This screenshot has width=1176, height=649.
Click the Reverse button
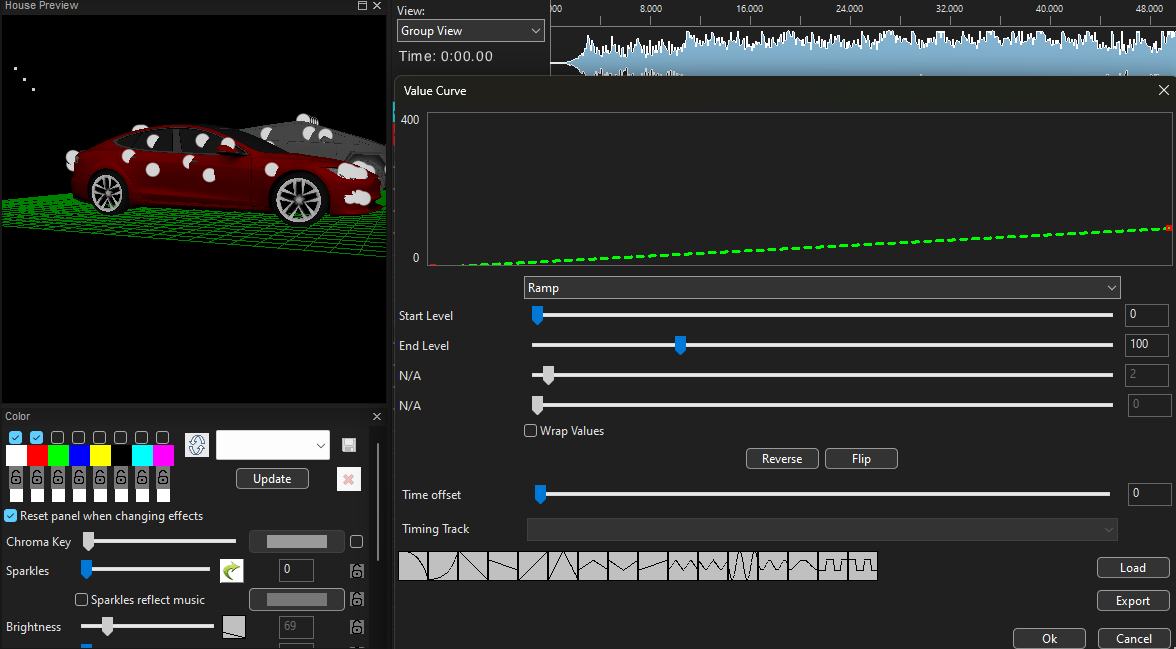[x=782, y=459]
